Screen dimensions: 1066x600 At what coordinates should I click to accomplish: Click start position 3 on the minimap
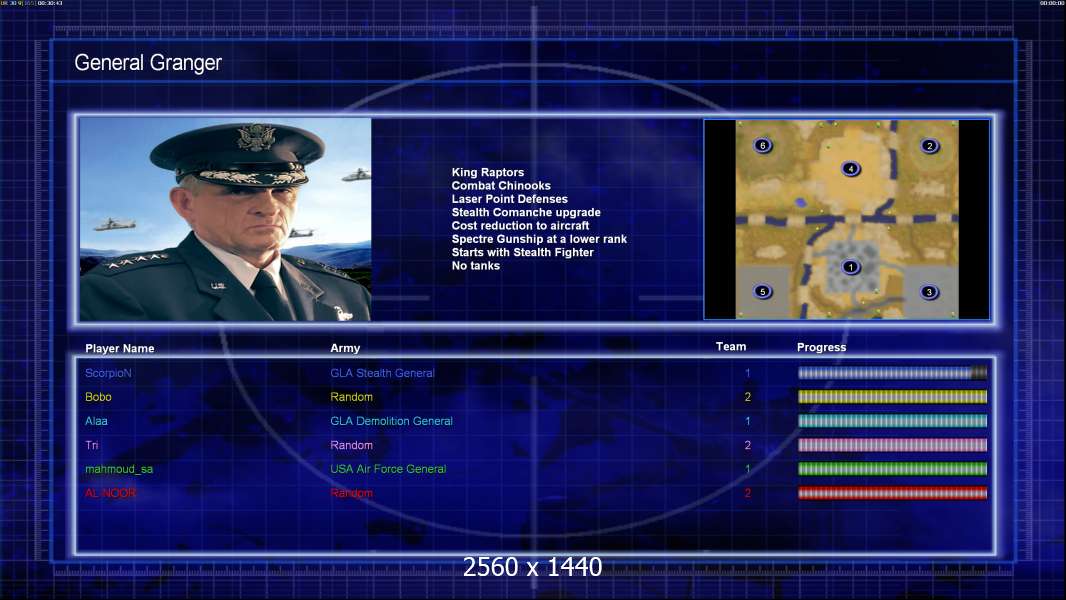tap(929, 292)
